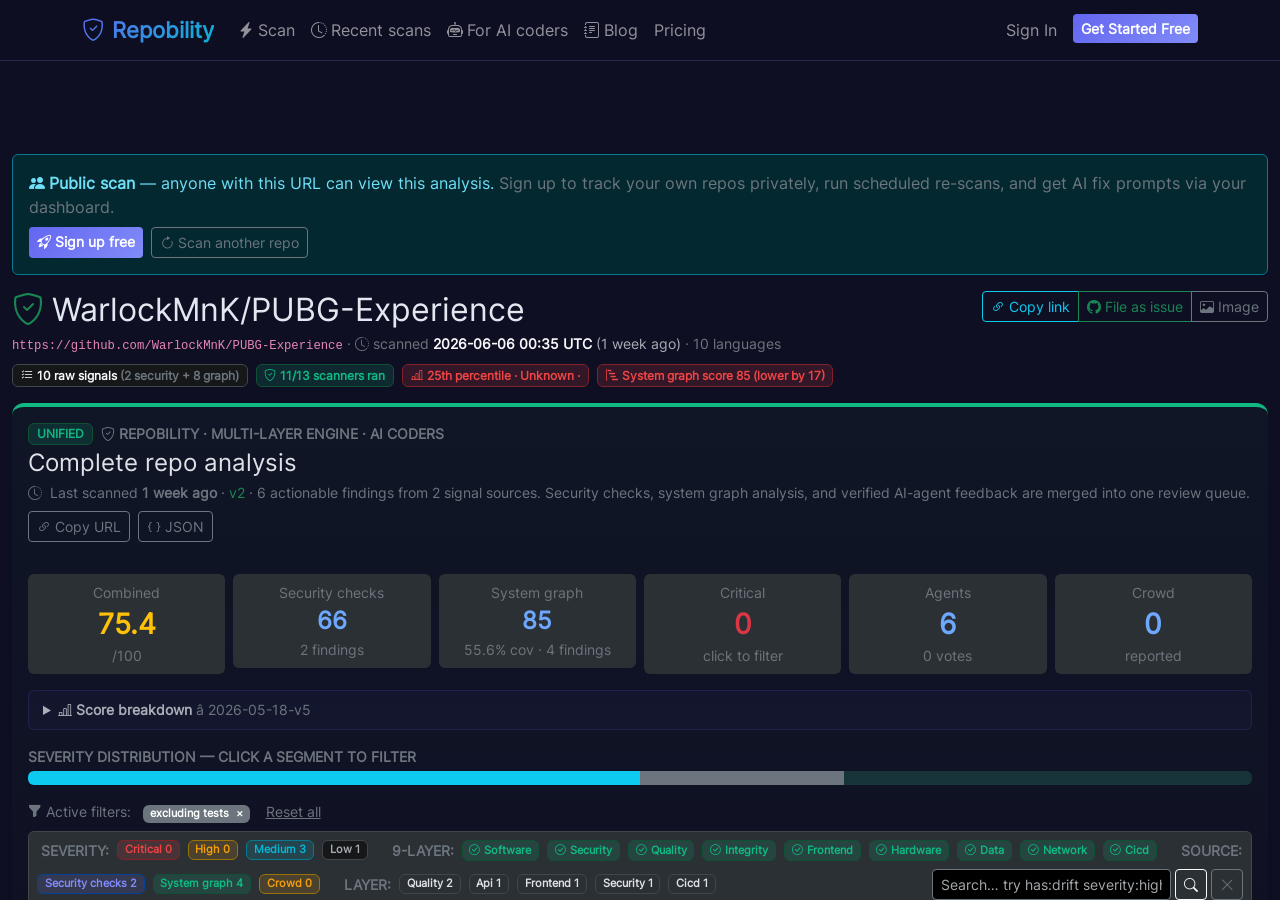This screenshot has width=1280, height=900.
Task: Click Reset all filters link
Action: [293, 812]
